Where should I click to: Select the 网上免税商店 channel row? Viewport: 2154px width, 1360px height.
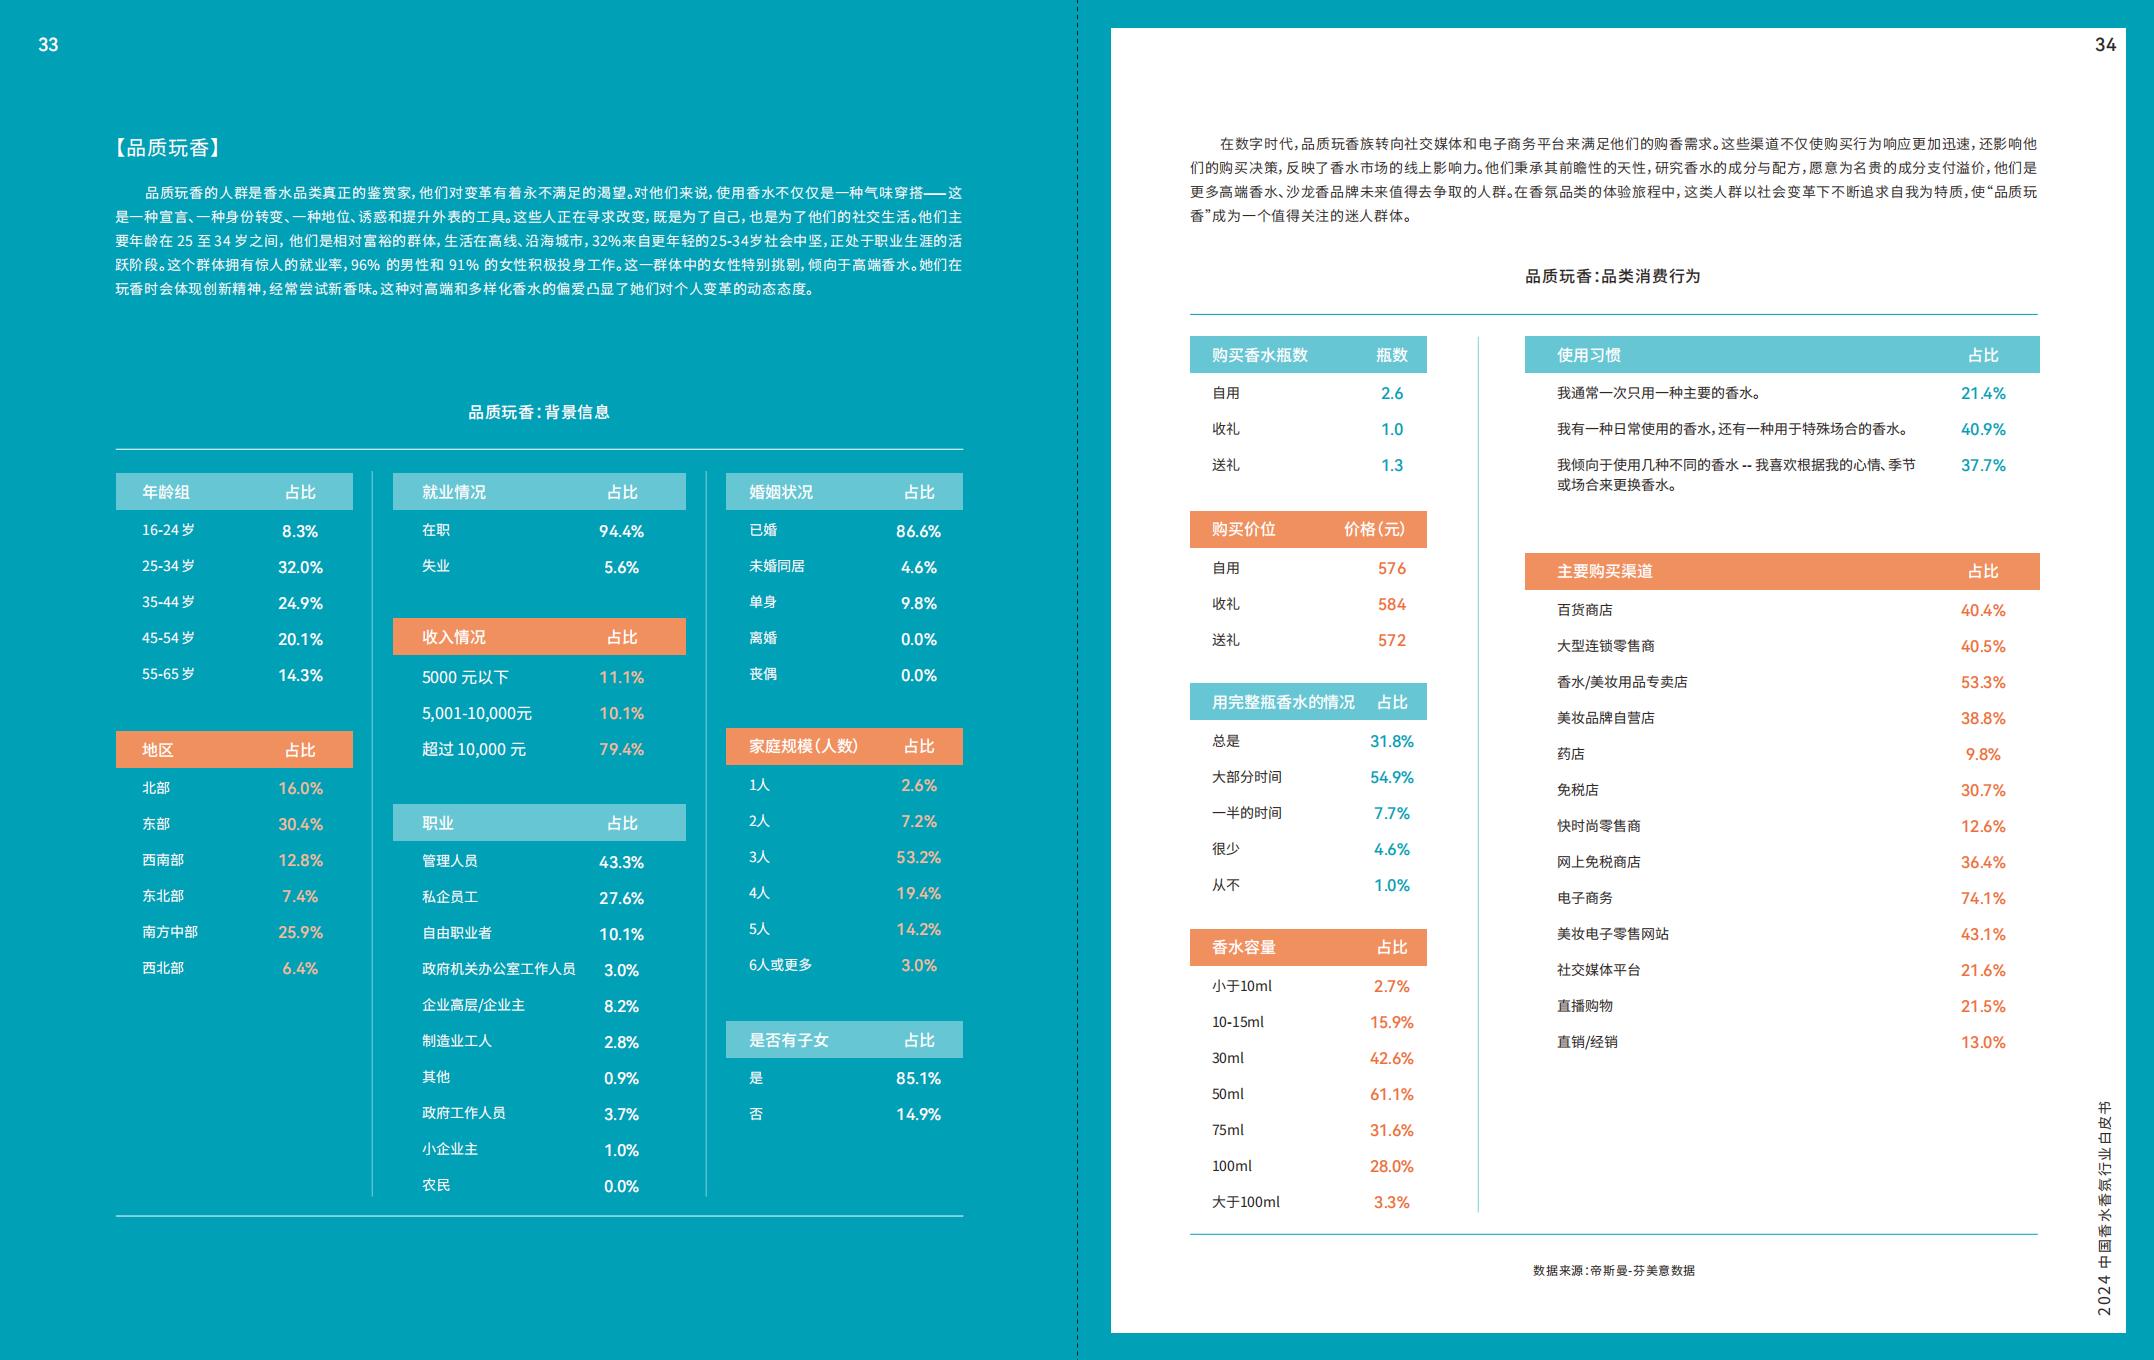pyautogui.click(x=1782, y=862)
